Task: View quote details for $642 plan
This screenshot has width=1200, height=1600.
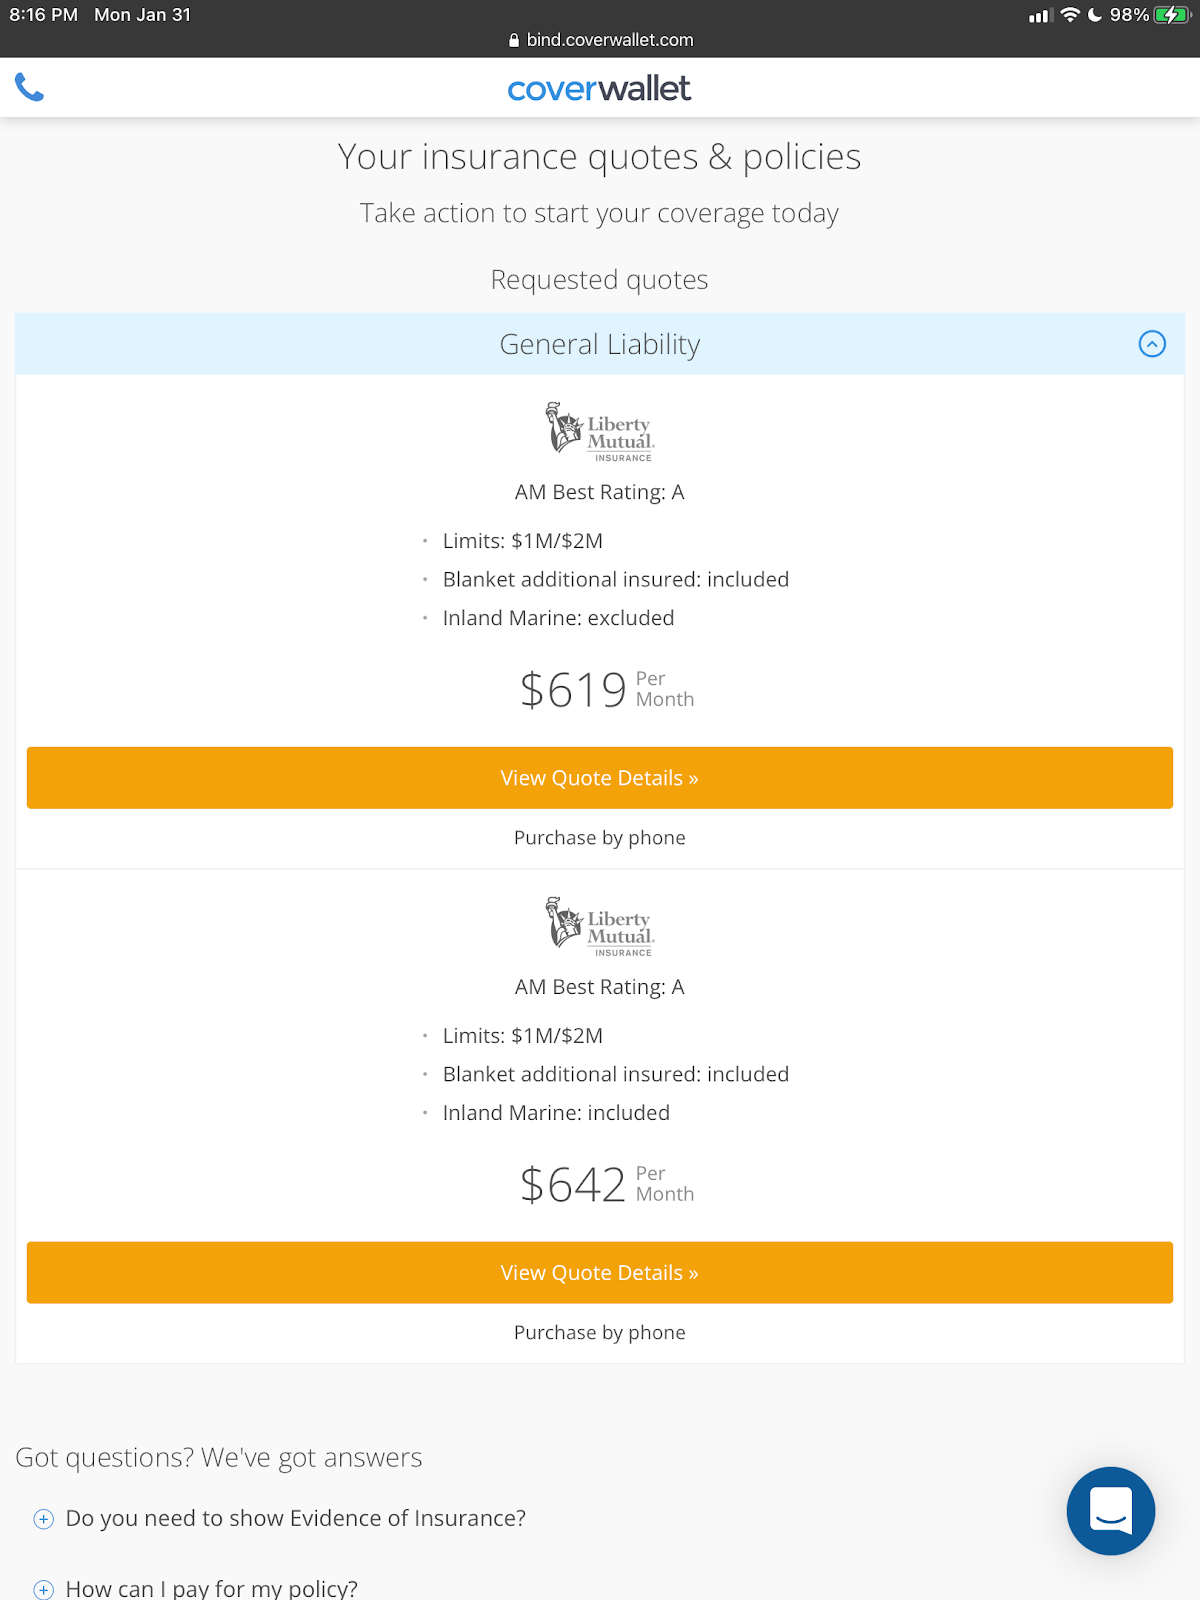Action: tap(600, 1273)
